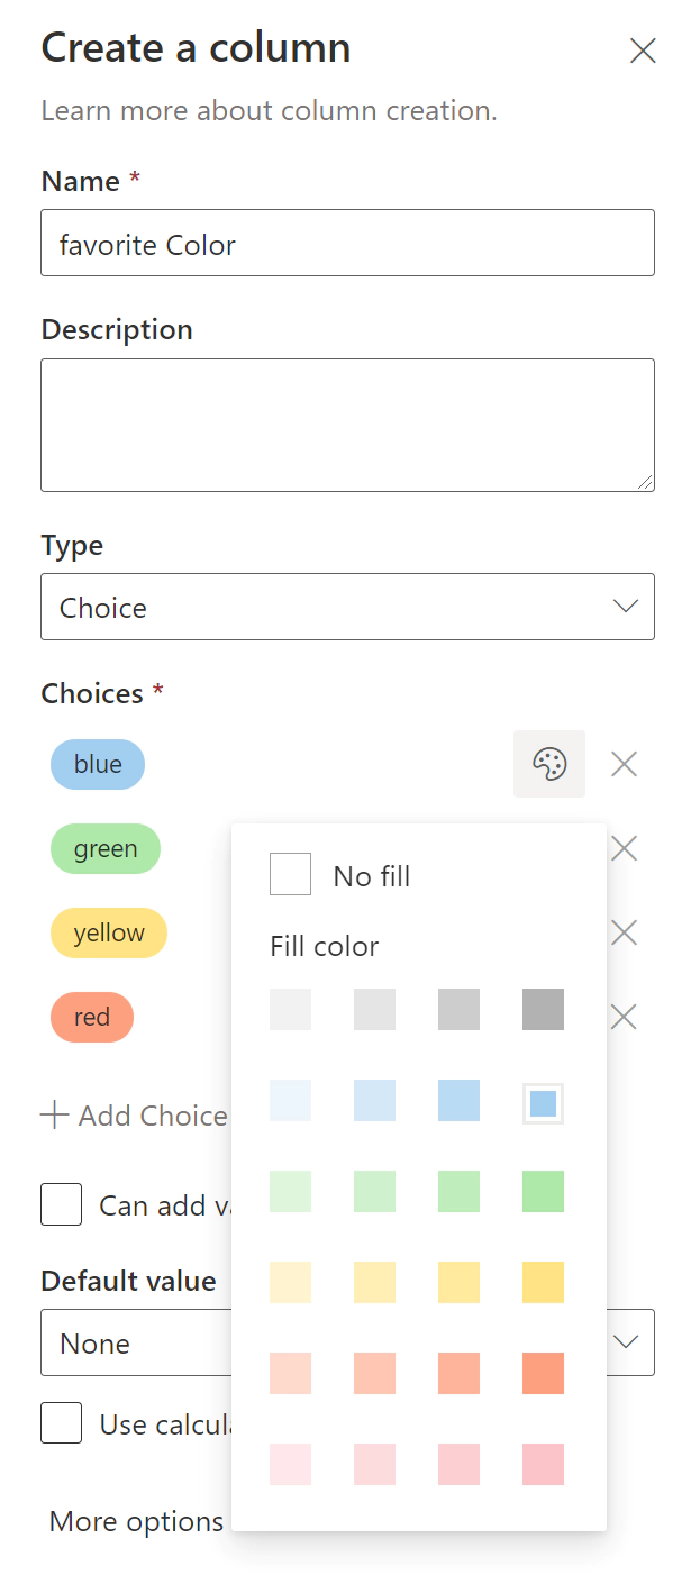Open the color palette picker for the blue choice
Viewport: 700px width, 1575px height.
pos(549,763)
